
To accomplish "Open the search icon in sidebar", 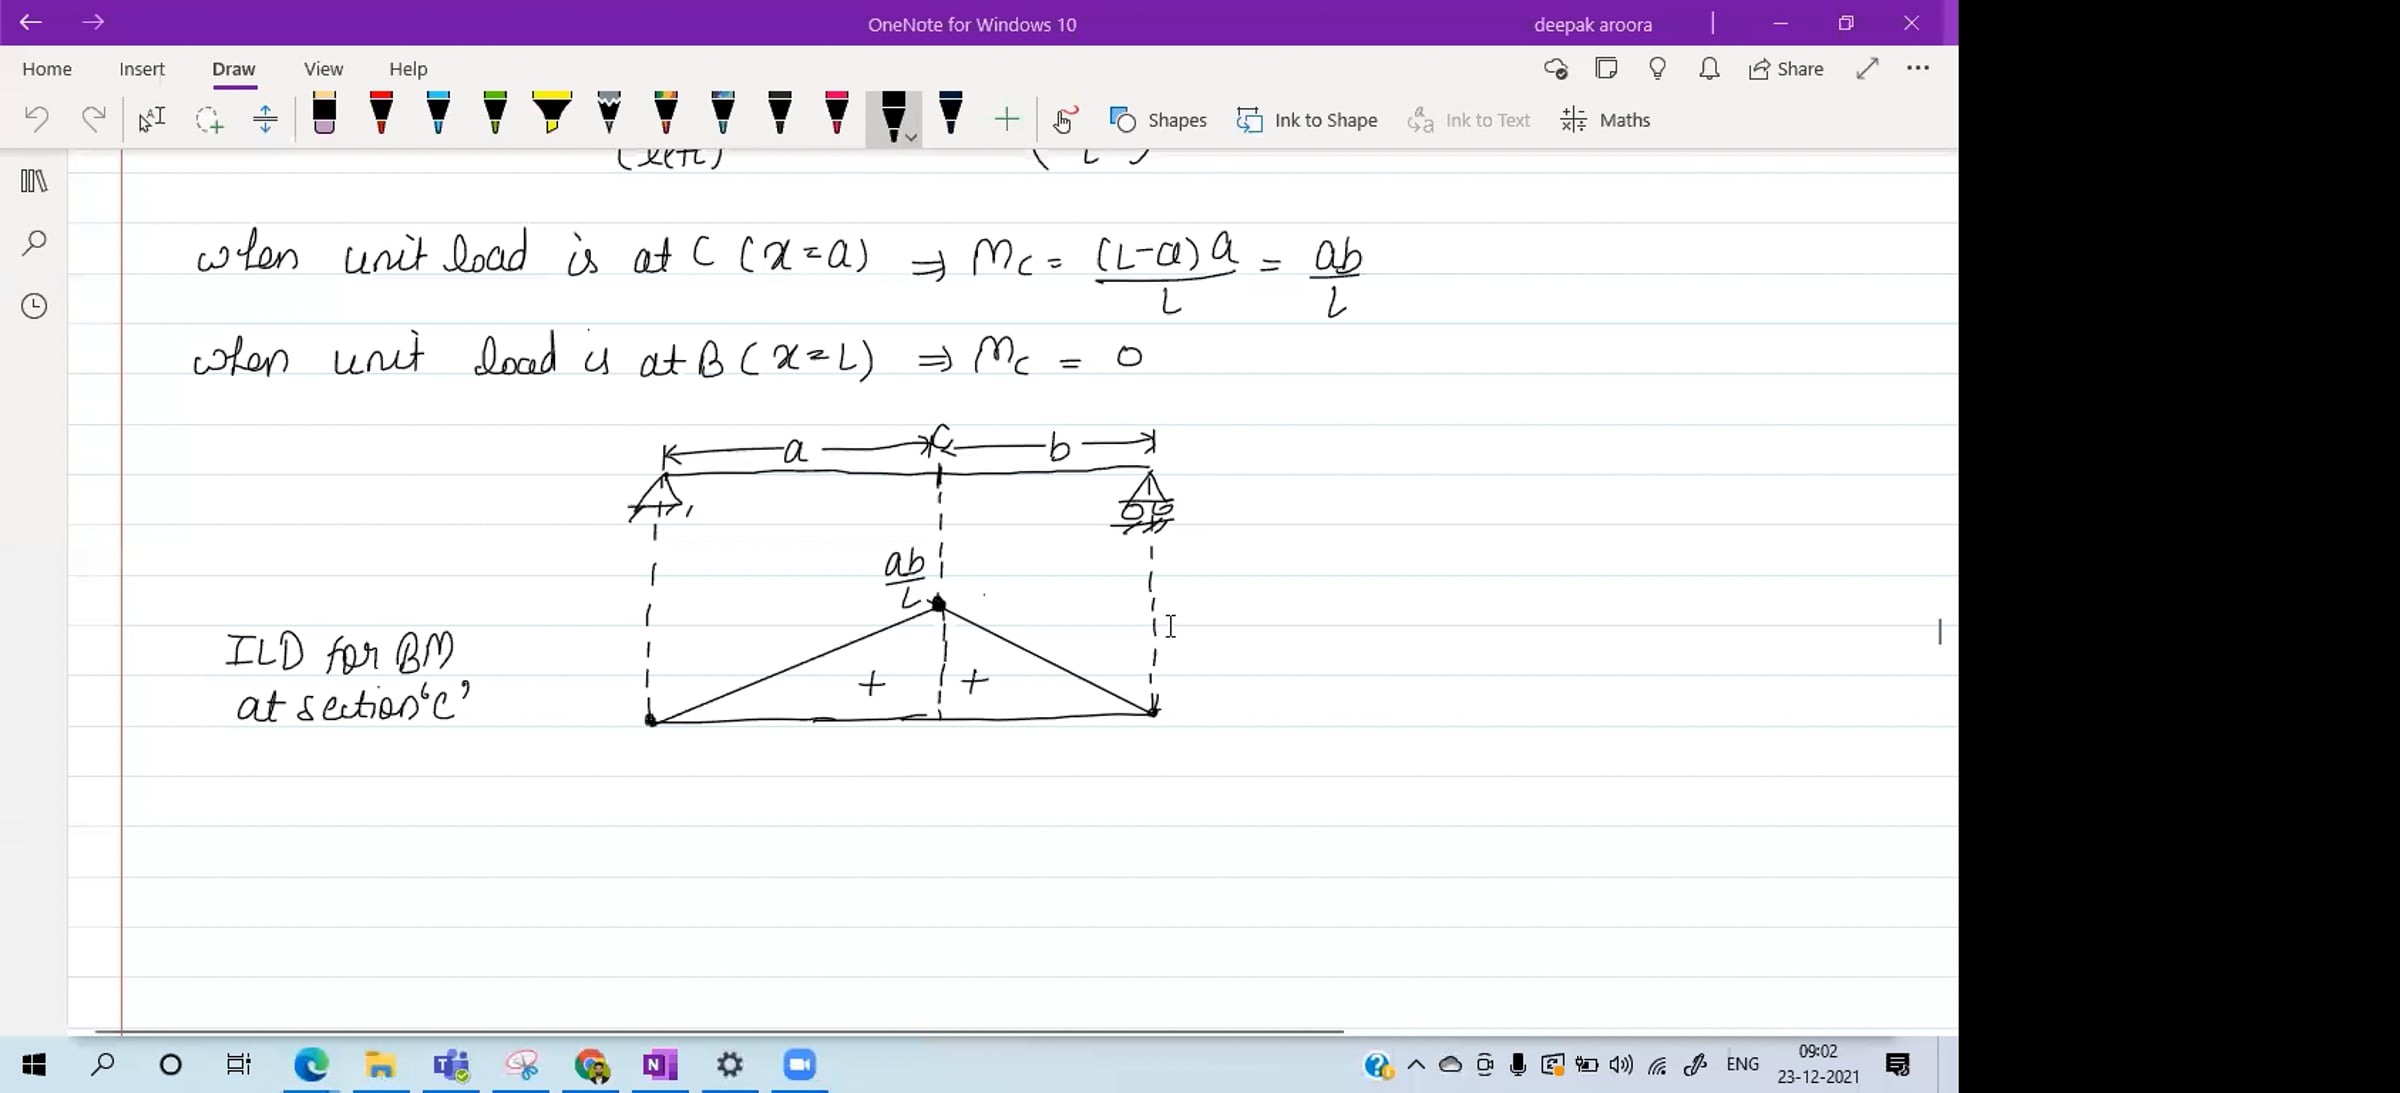I will coord(34,243).
